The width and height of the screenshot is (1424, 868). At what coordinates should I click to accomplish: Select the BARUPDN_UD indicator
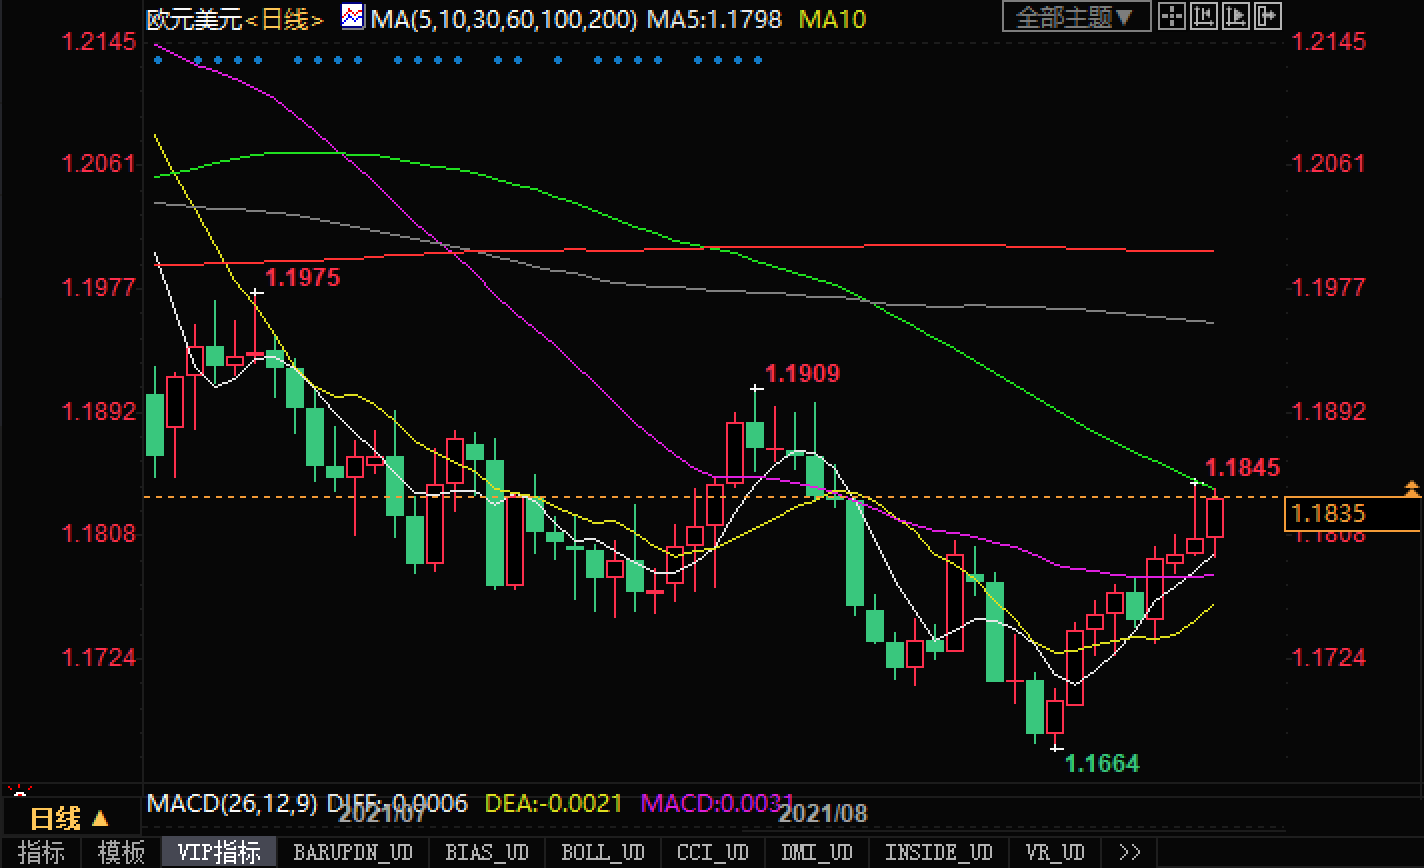[352, 853]
